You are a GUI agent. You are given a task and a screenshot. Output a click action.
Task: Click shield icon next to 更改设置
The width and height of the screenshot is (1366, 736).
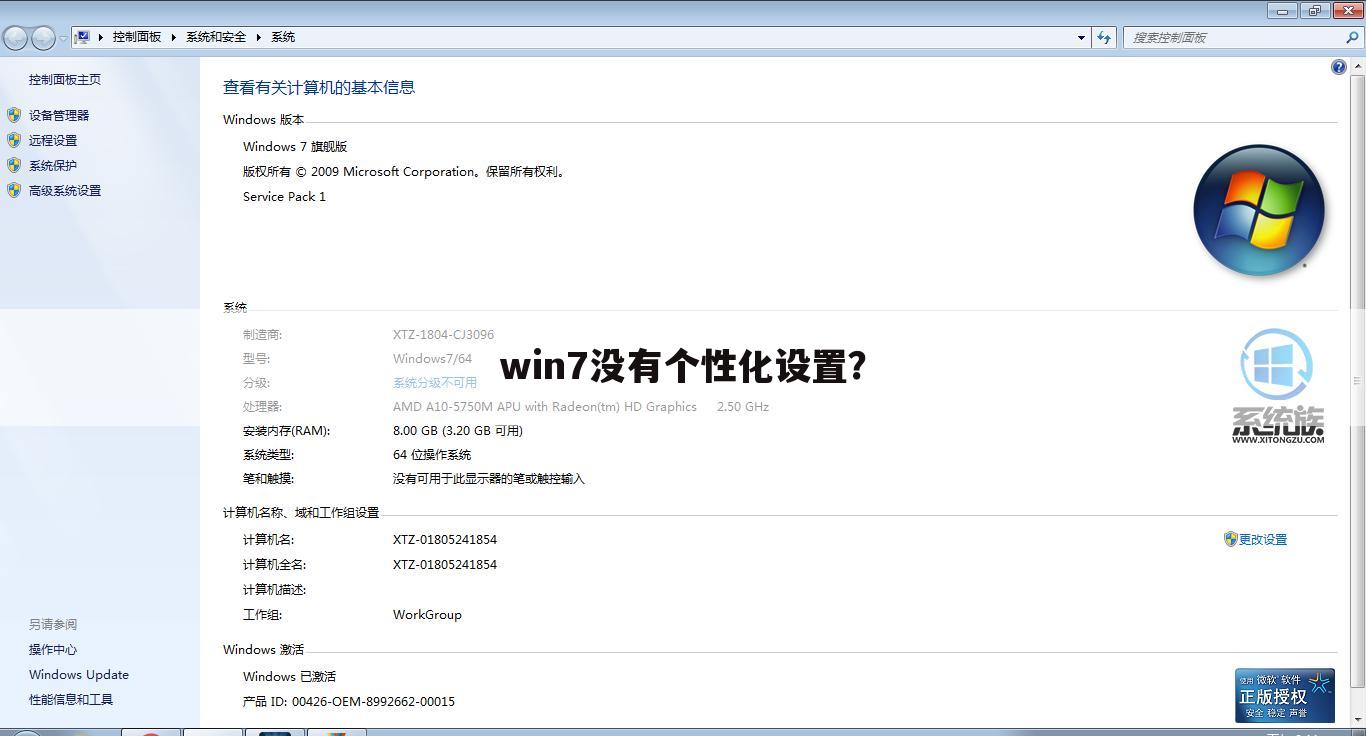click(1231, 539)
